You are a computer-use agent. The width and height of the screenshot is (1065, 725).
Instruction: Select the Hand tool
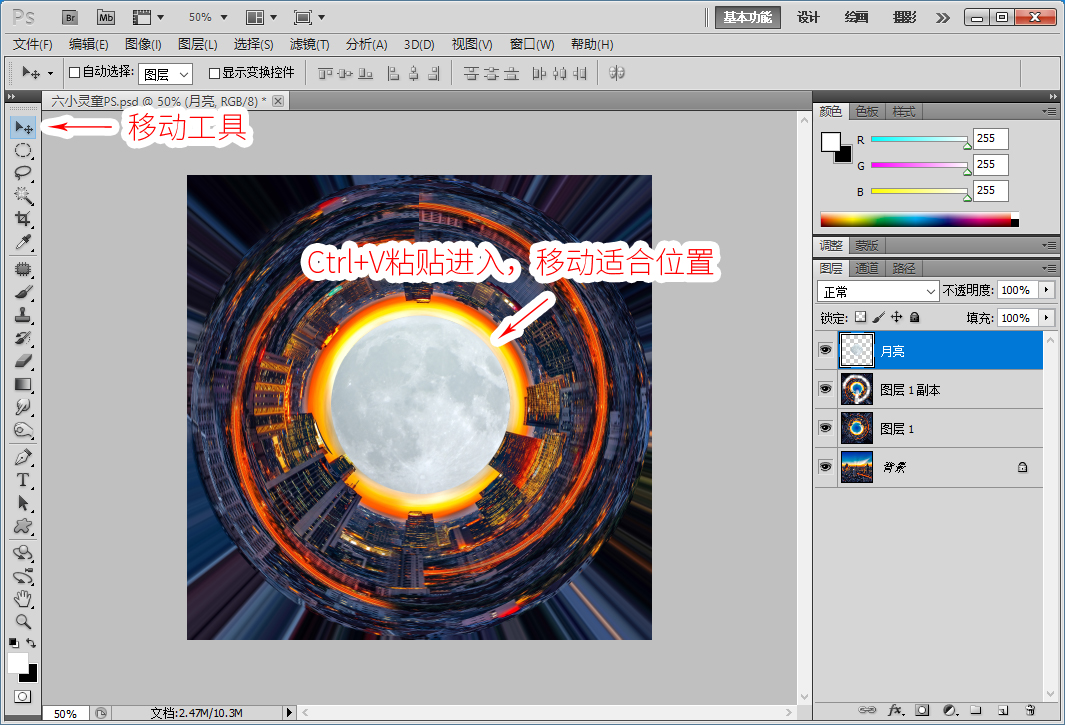[x=23, y=599]
